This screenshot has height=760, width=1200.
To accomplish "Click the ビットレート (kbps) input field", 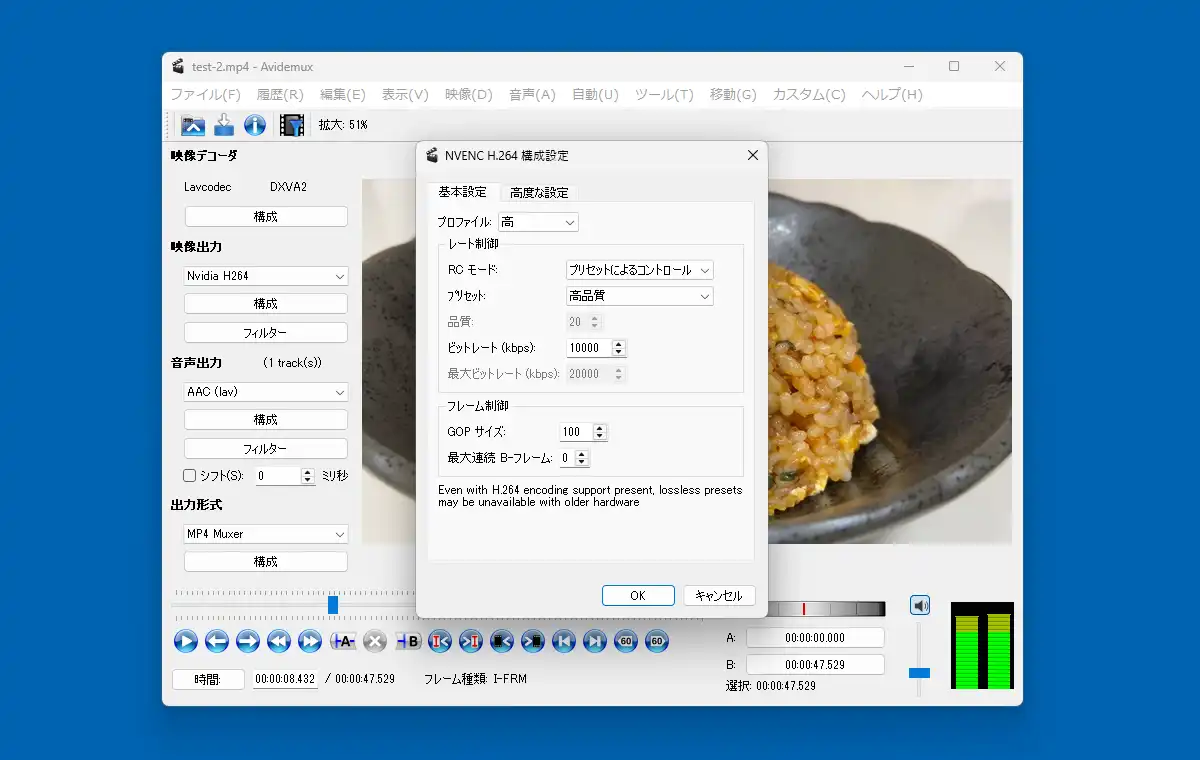I will [x=588, y=348].
